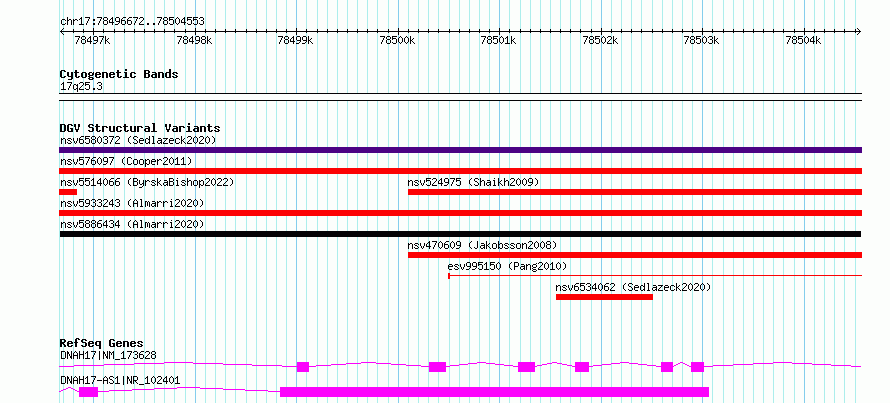Open the nsv5514066 (ByrskaBishop2022) label
This screenshot has width=890, height=403.
tap(146, 182)
